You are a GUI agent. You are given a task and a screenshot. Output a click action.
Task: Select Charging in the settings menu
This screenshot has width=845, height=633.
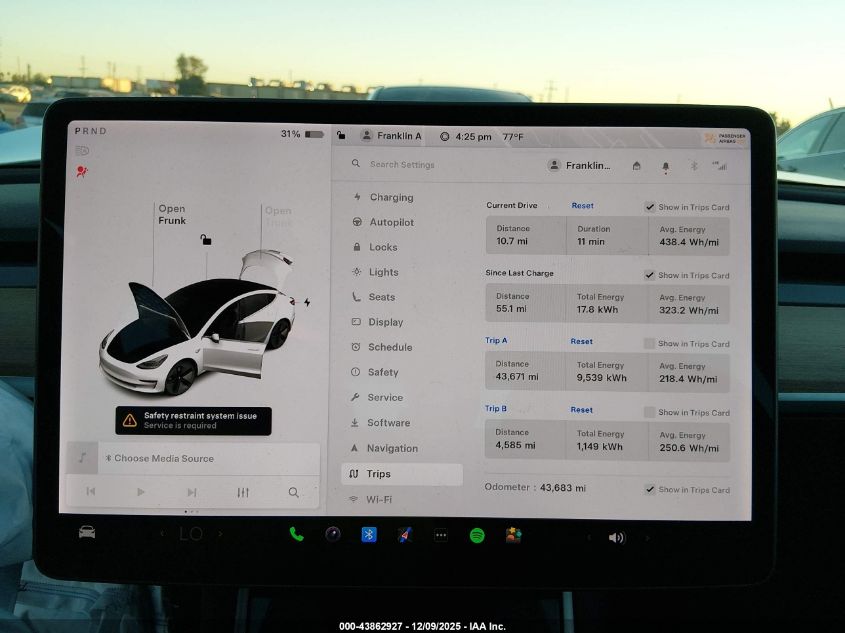pos(390,197)
